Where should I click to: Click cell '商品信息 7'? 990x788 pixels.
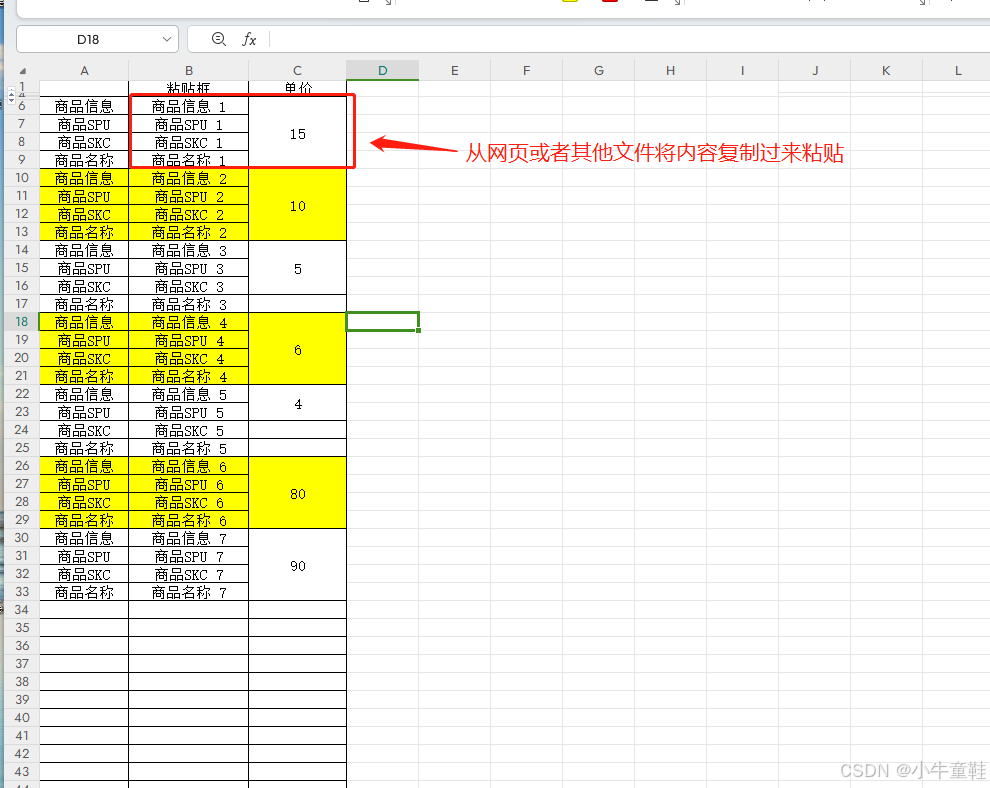(x=189, y=538)
